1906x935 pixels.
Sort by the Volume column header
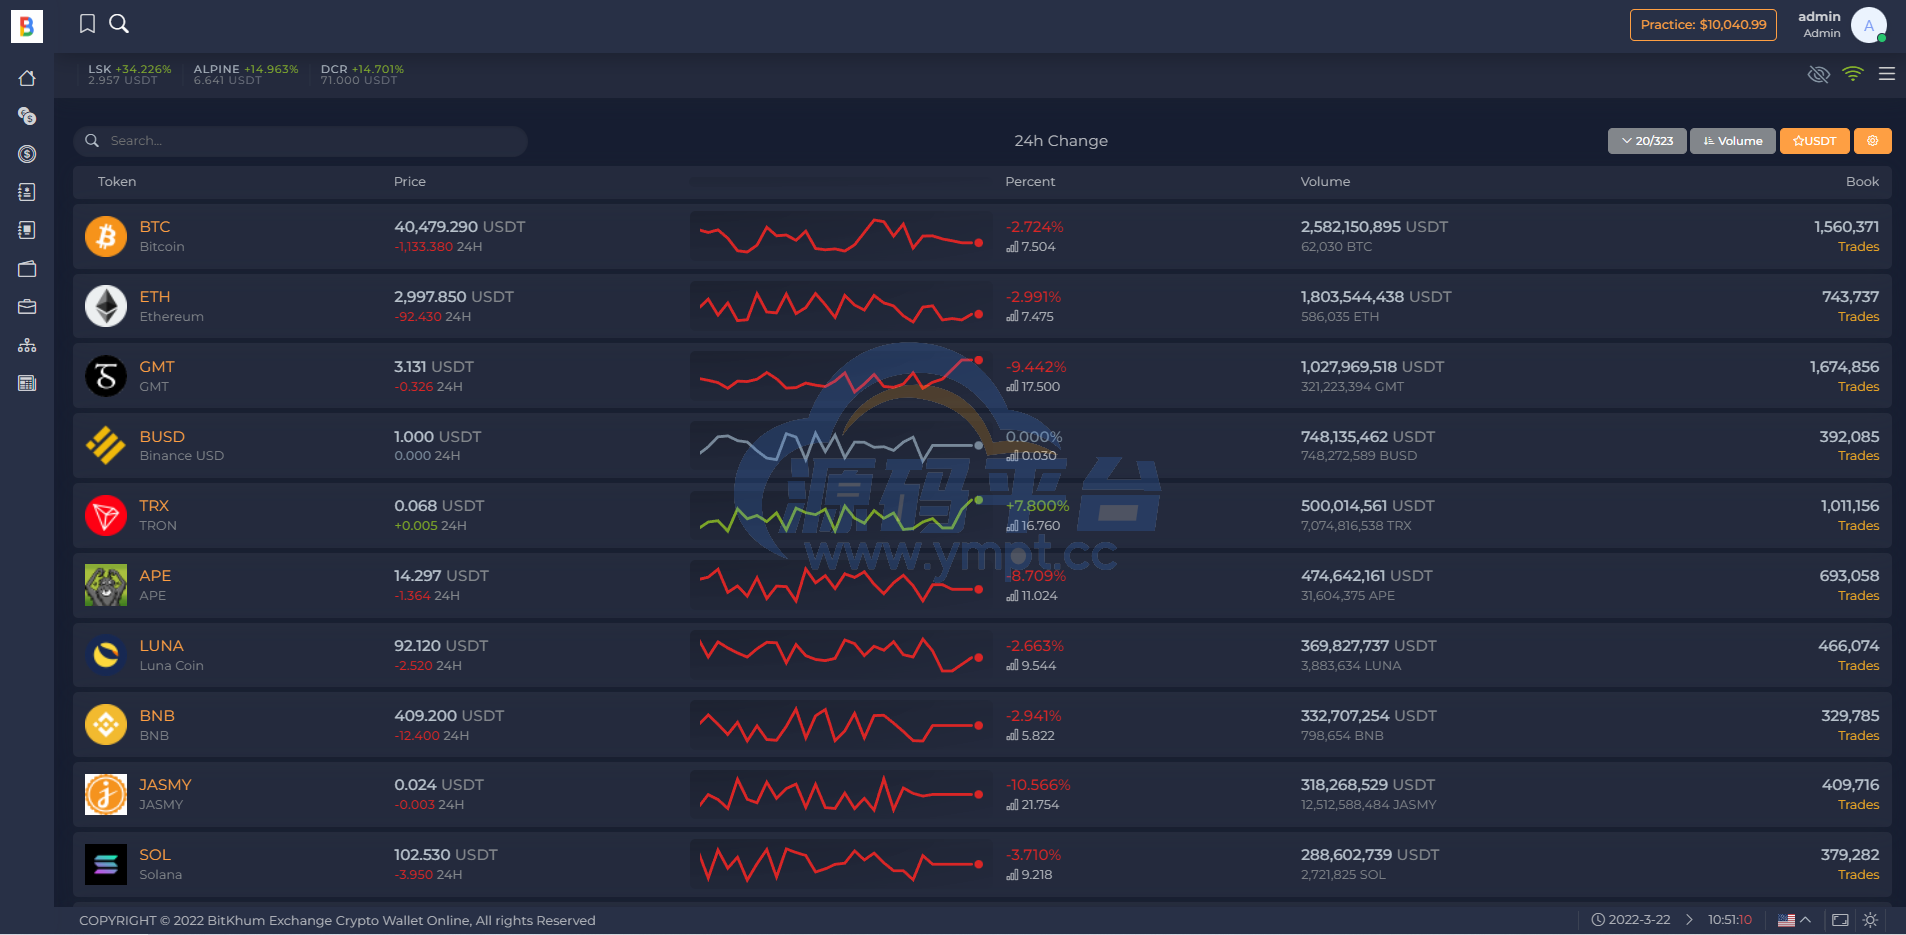pyautogui.click(x=1325, y=182)
